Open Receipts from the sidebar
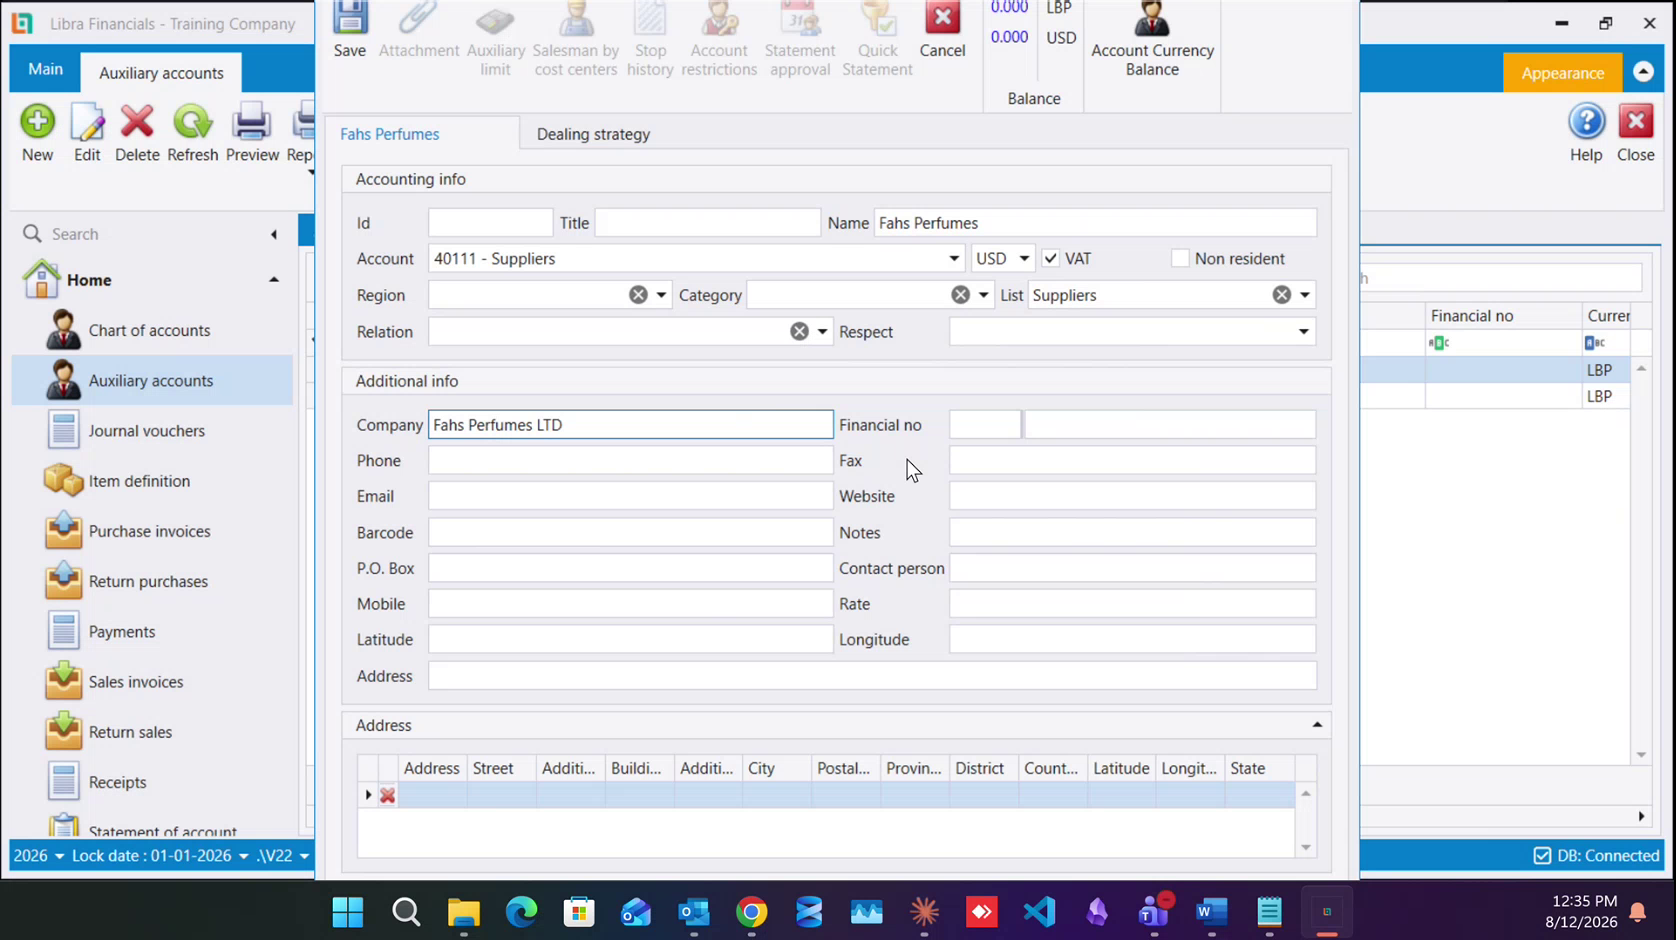The height and width of the screenshot is (940, 1676). point(117,782)
